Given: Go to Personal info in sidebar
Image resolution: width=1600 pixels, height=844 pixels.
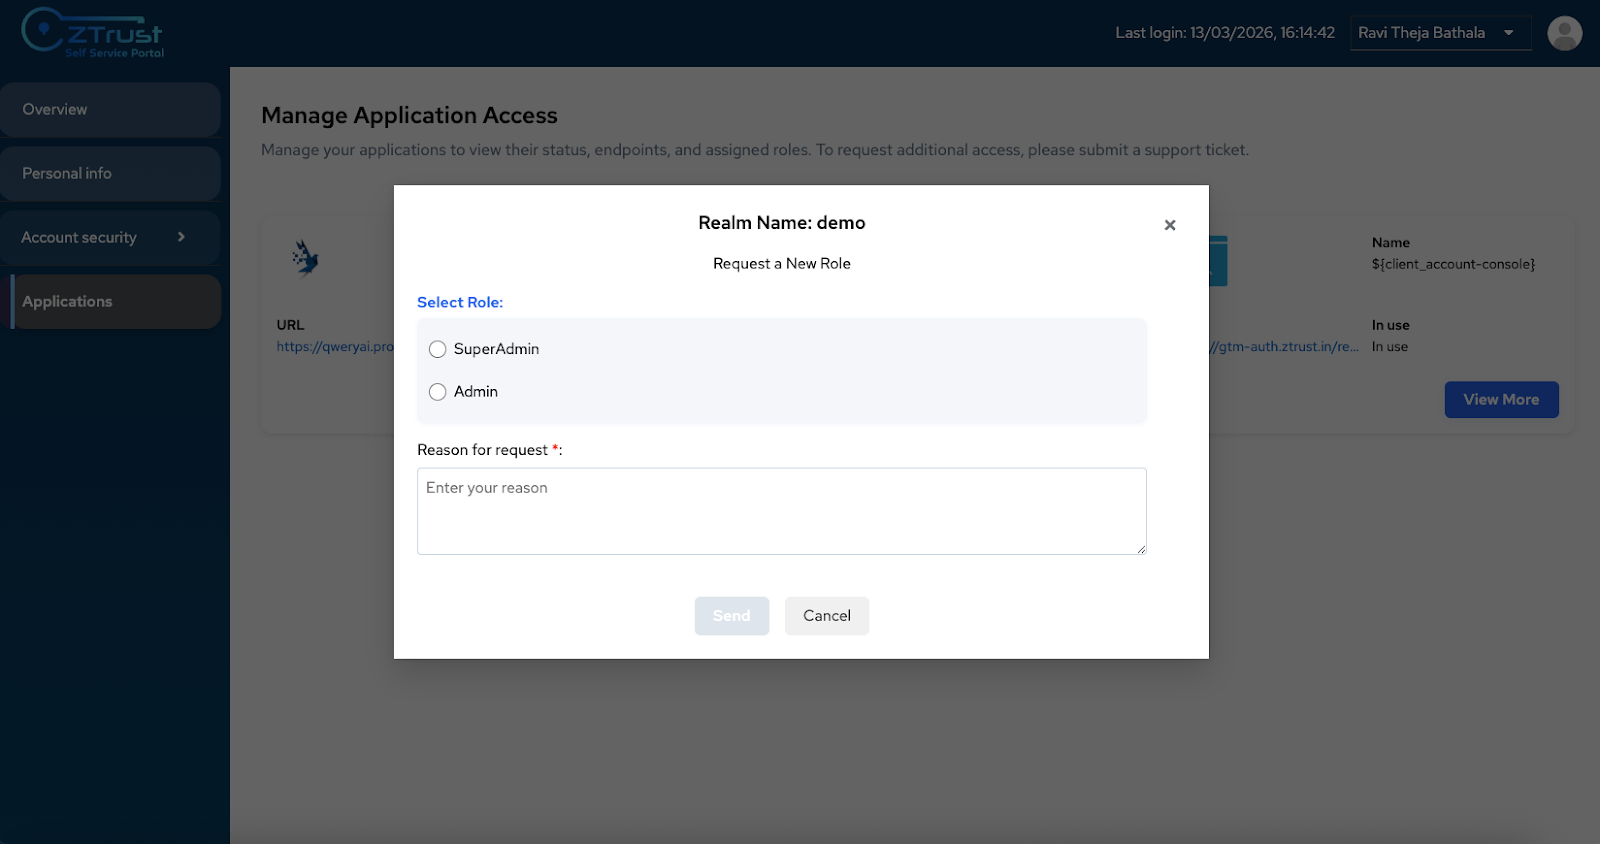Looking at the screenshot, I should tap(110, 174).
